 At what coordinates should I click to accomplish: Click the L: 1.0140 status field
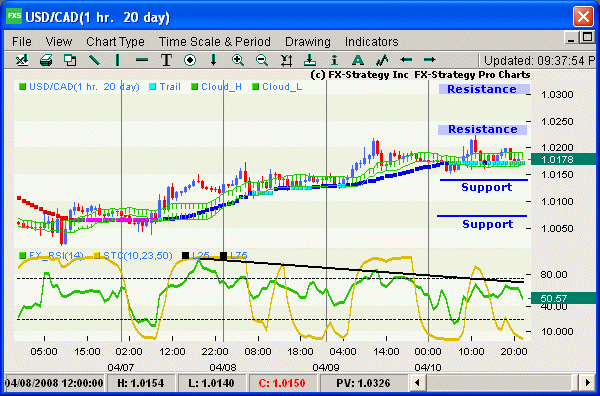[212, 383]
